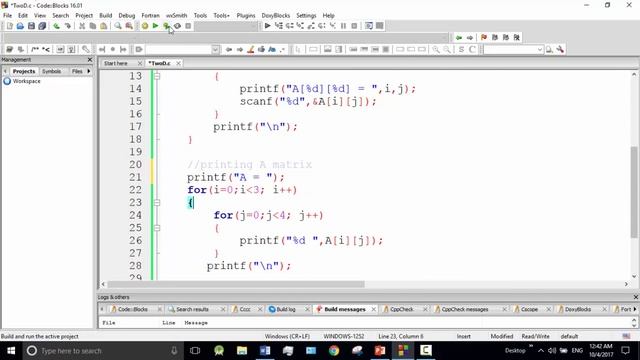Show more log tabs with right arrow

635,309
